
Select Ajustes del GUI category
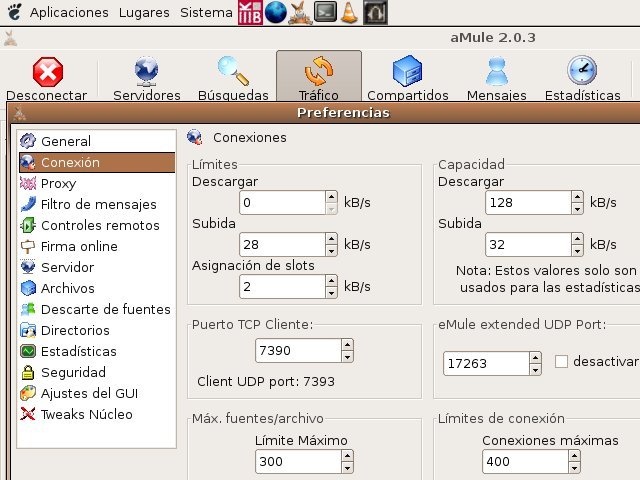click(x=97, y=393)
